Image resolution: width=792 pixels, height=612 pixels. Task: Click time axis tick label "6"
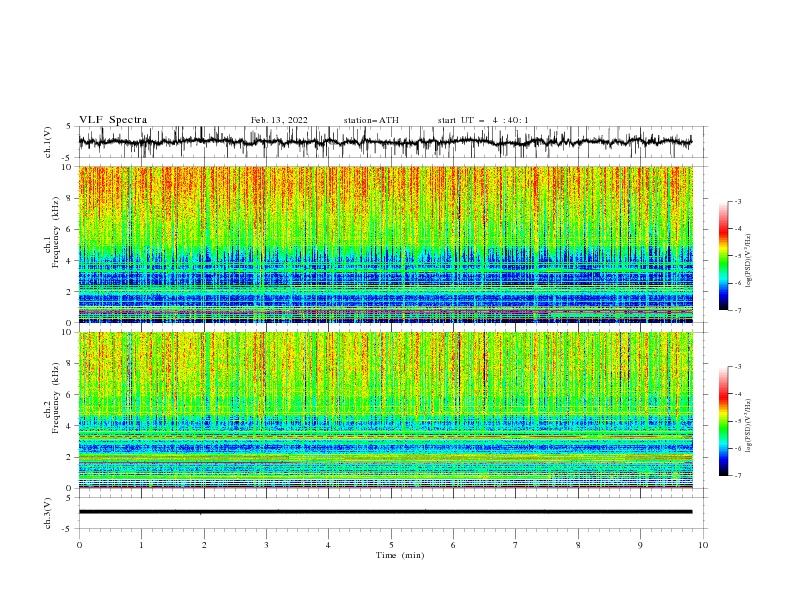(453, 545)
